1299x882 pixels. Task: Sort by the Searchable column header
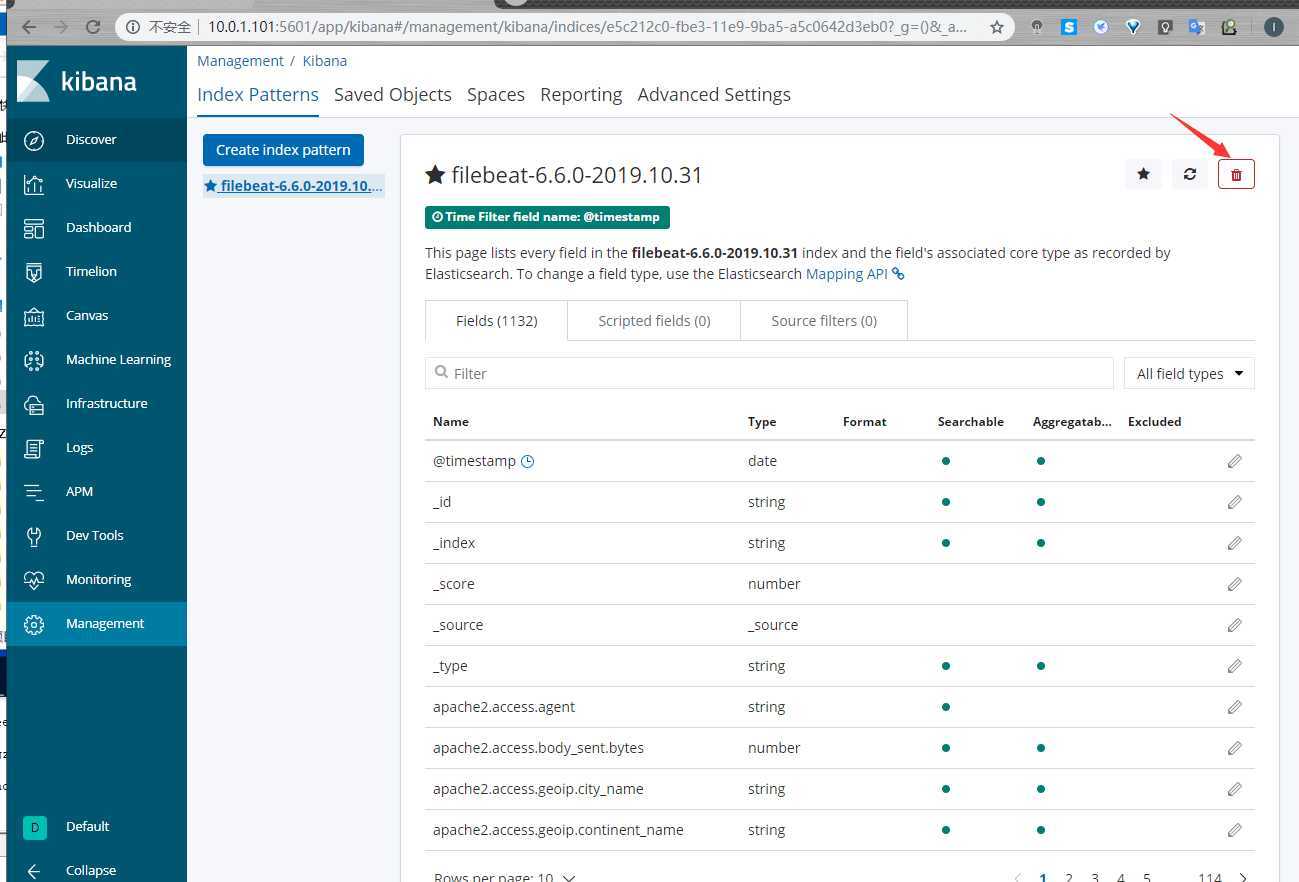pos(971,422)
